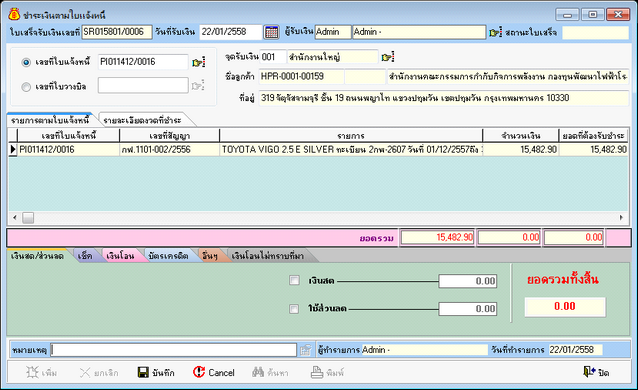Click the ยอดรวมทั้งสิ้น grand total box 0.00
The height and width of the screenshot is (390, 638).
565,307
